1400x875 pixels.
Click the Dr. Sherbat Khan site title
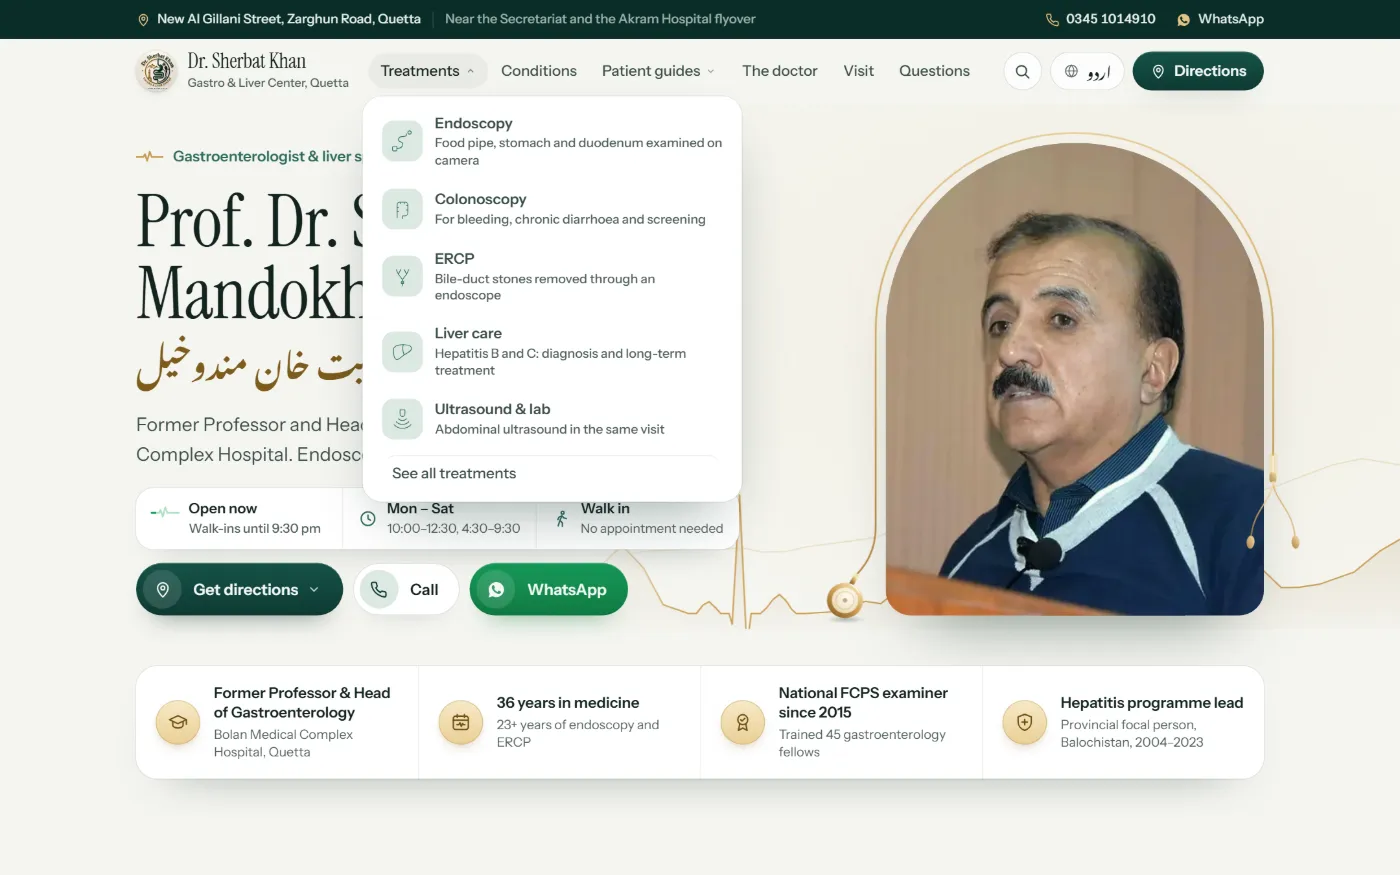click(247, 61)
